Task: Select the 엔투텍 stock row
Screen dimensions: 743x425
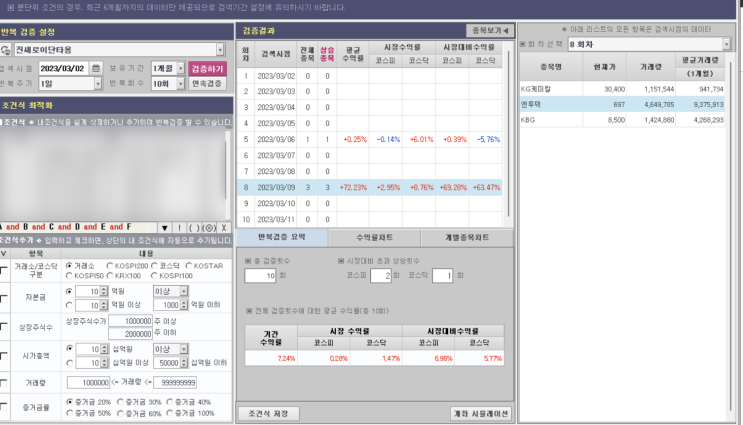Action: point(622,104)
